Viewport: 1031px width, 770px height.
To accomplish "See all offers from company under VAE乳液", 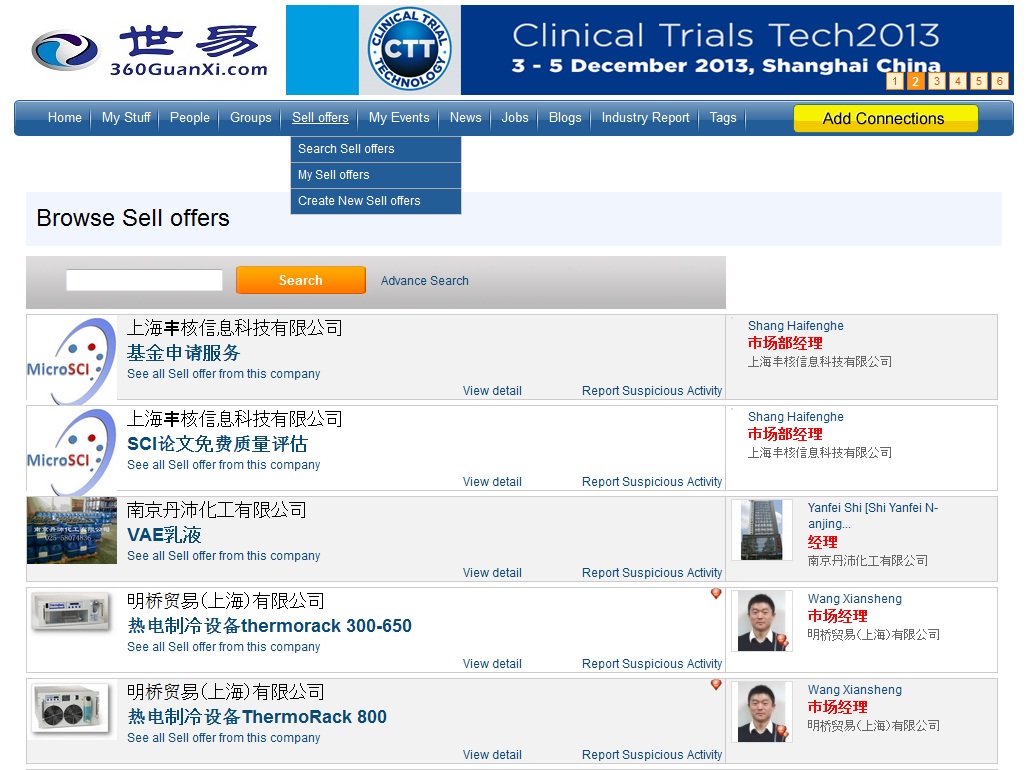I will 224,556.
